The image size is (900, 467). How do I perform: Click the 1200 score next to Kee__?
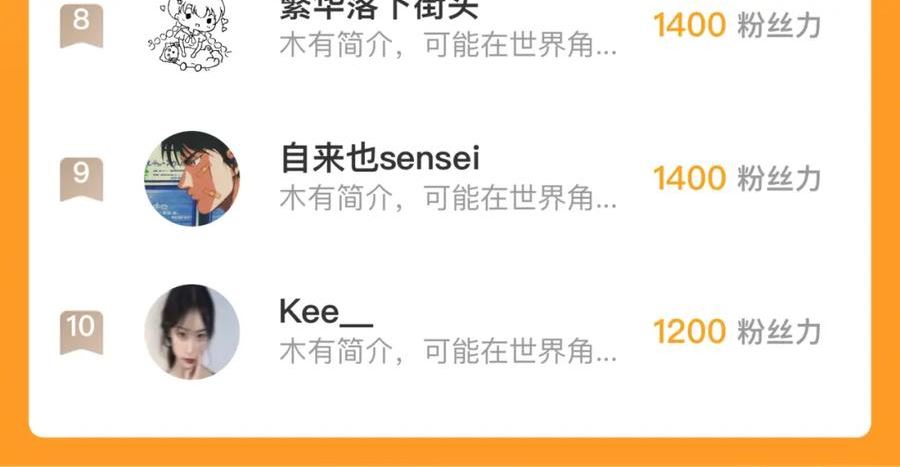click(689, 332)
